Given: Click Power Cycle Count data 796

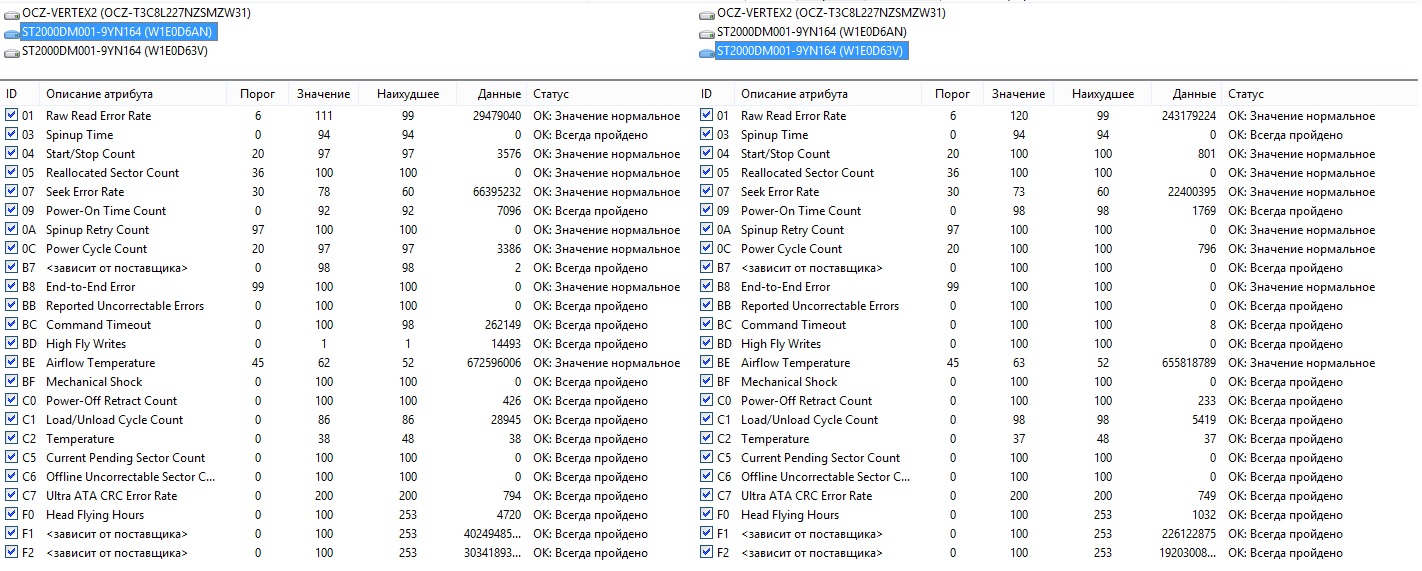Looking at the screenshot, I should (1207, 249).
